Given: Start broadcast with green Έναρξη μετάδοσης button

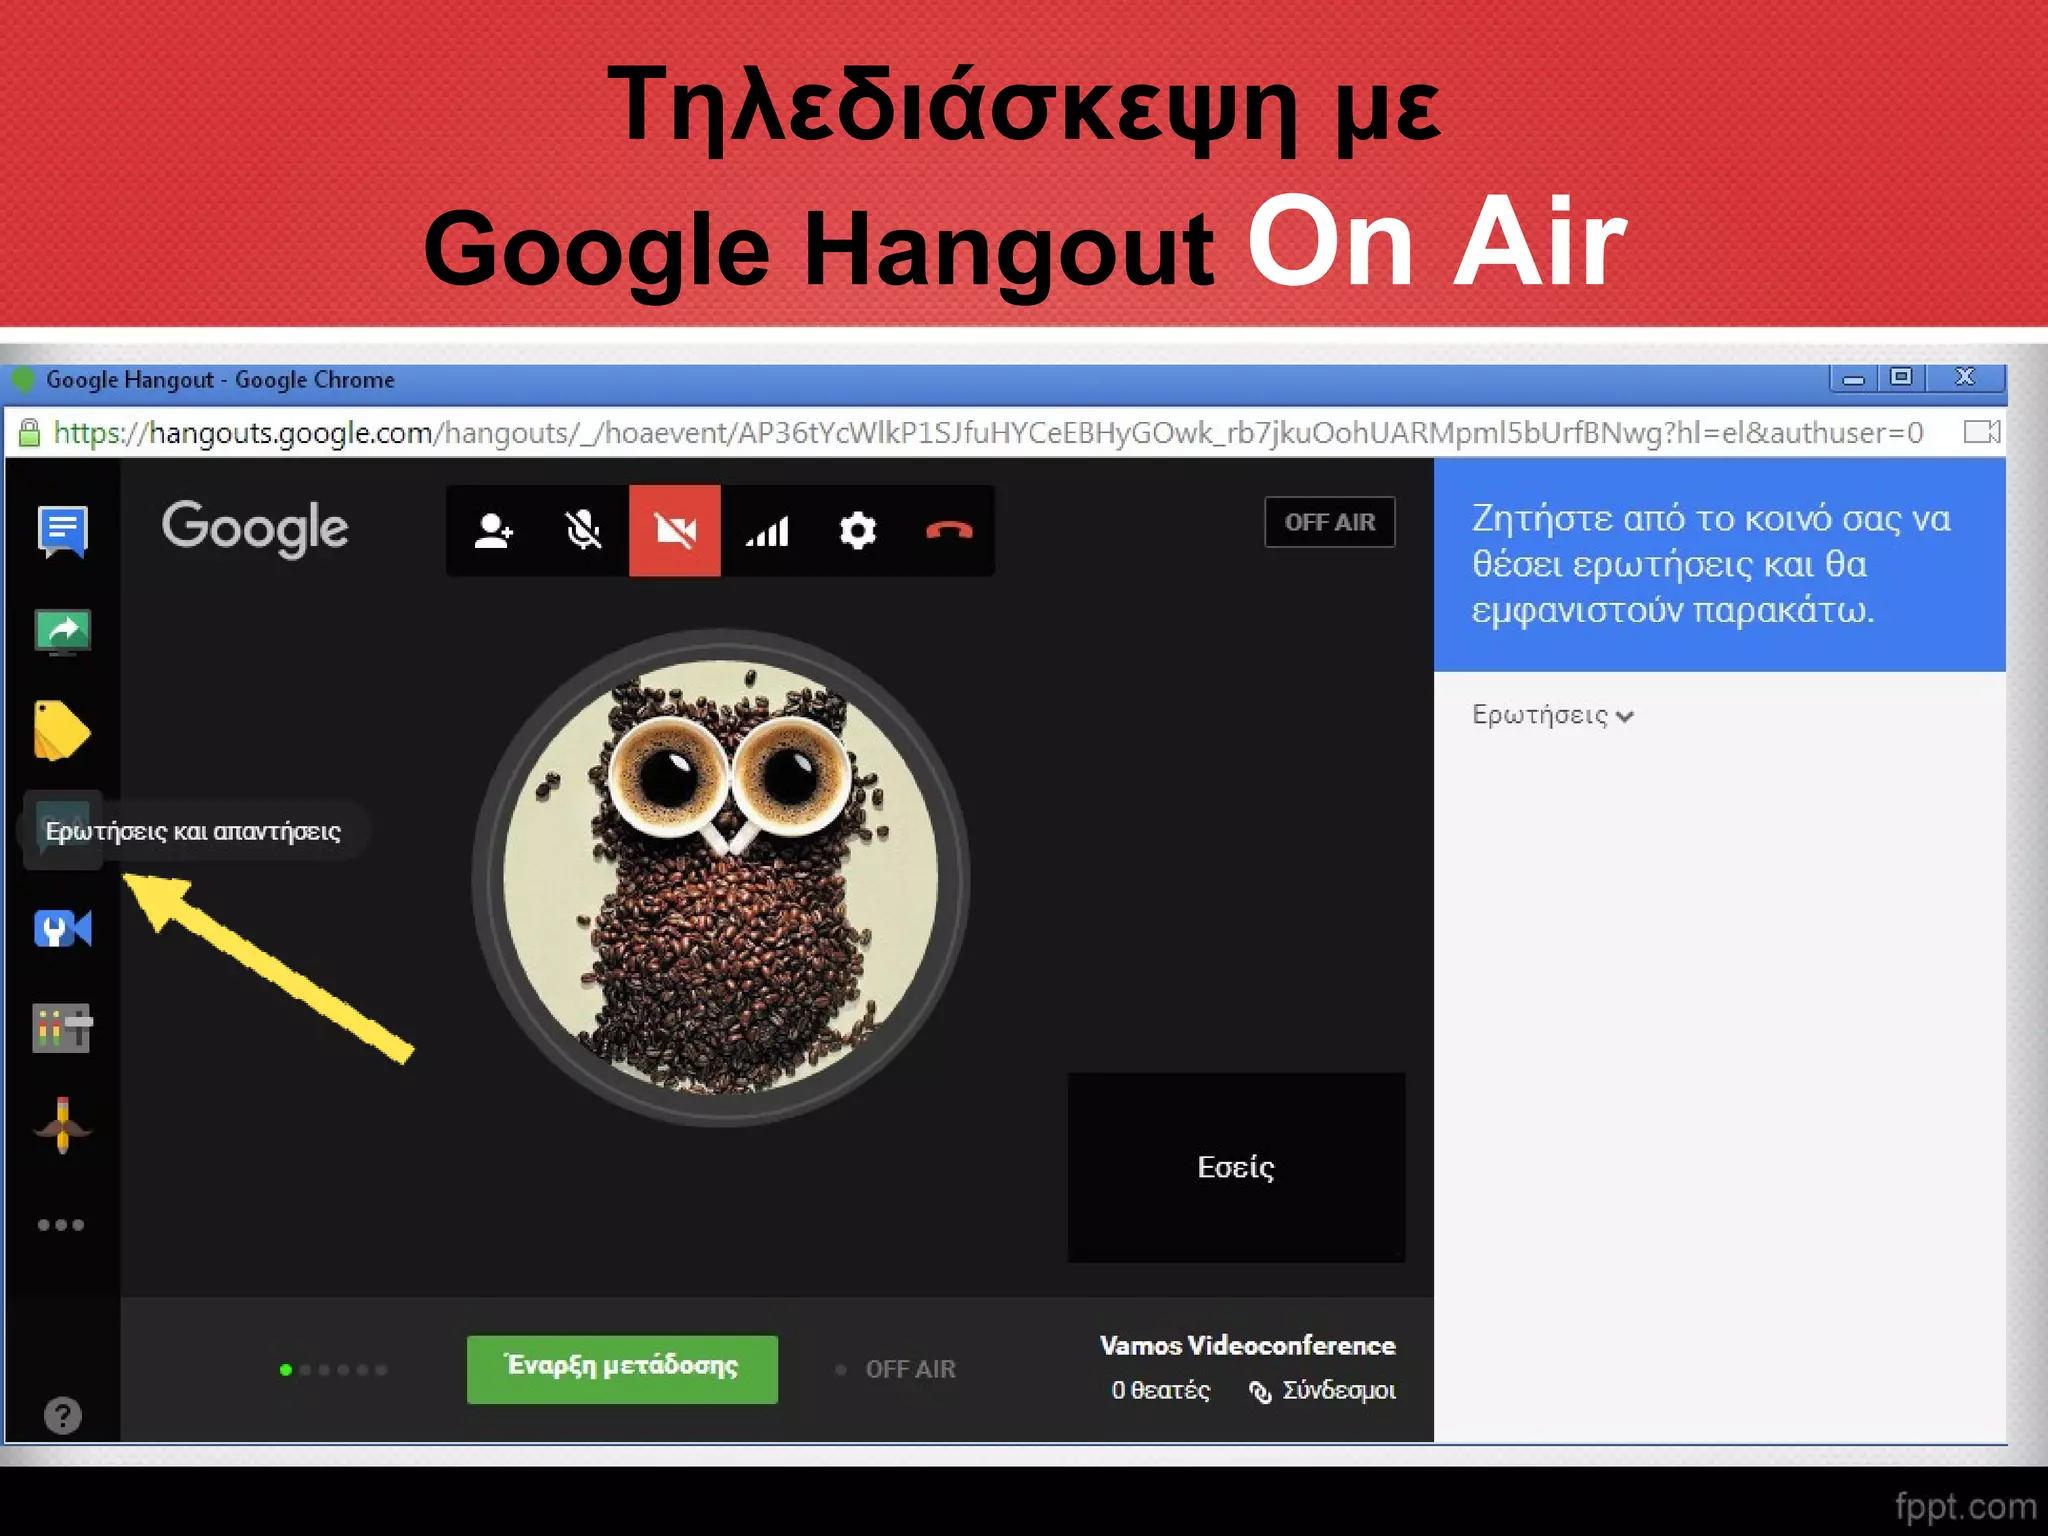Looking at the screenshot, I should click(x=622, y=1369).
